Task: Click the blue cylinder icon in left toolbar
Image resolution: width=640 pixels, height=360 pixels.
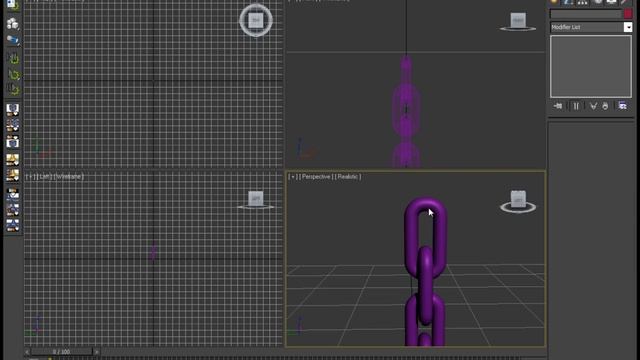Action: [13, 40]
